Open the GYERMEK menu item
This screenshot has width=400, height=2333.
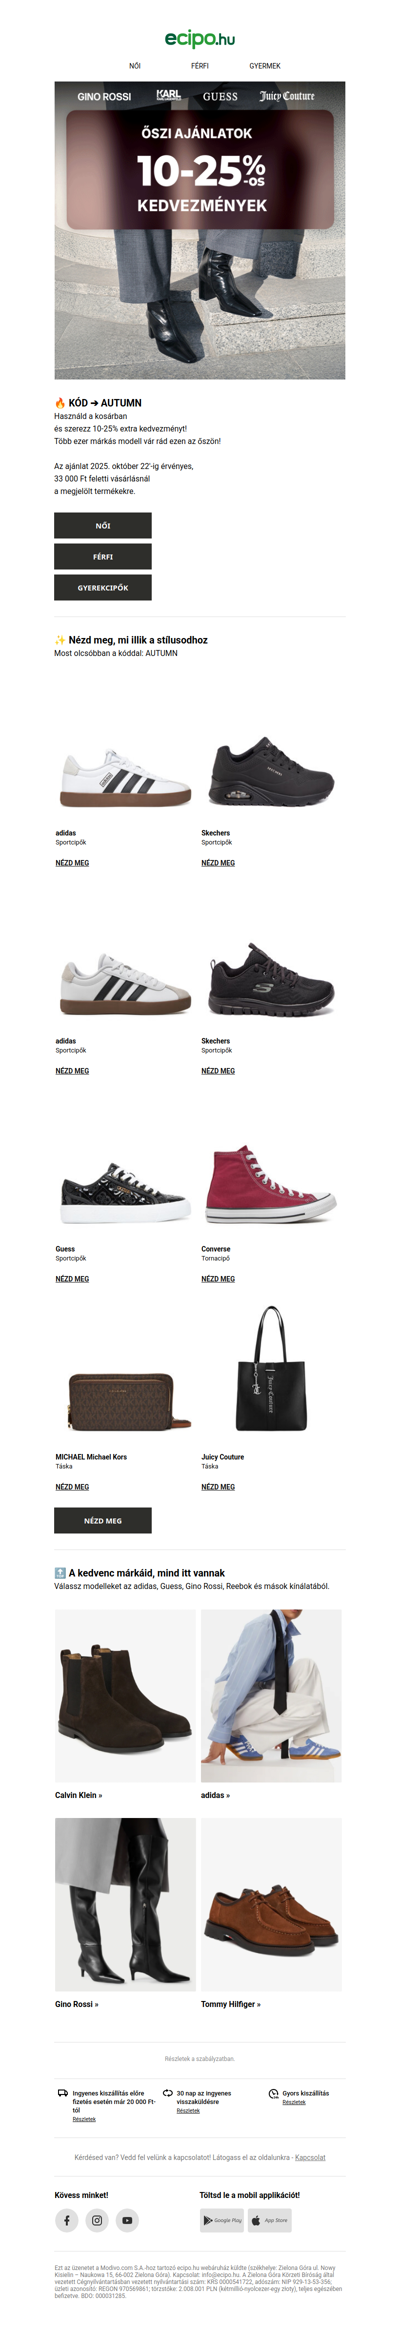click(x=265, y=66)
